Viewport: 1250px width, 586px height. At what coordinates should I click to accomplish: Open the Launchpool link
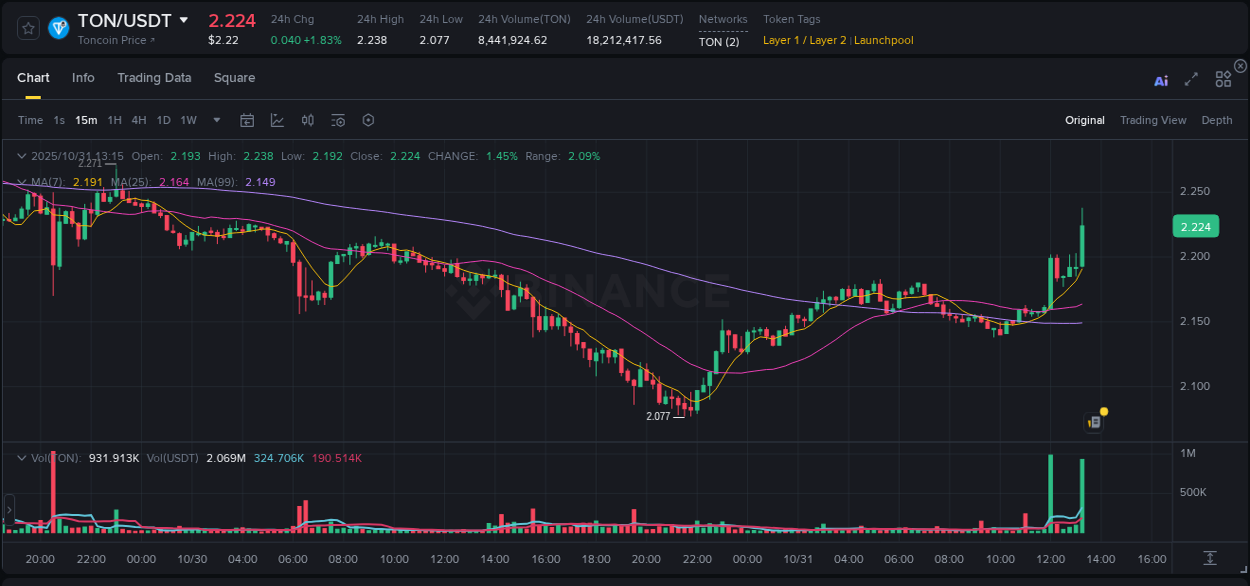pyautogui.click(x=883, y=40)
